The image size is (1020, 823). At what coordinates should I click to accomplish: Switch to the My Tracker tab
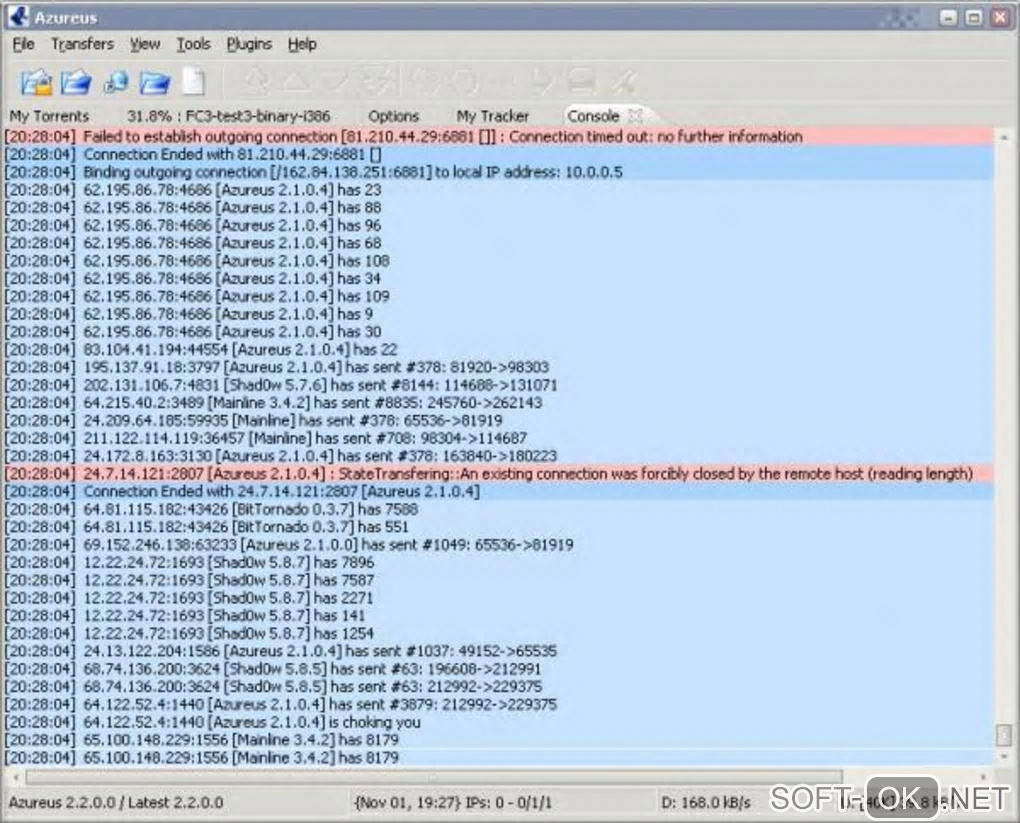click(x=492, y=116)
